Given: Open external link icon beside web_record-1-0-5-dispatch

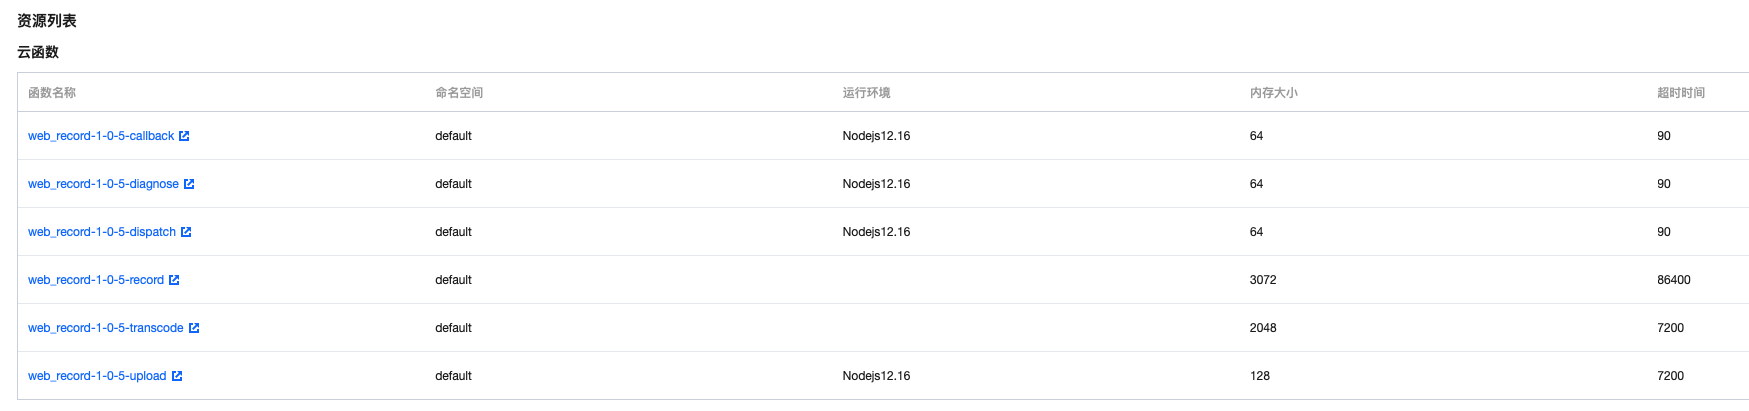Looking at the screenshot, I should click(186, 232).
